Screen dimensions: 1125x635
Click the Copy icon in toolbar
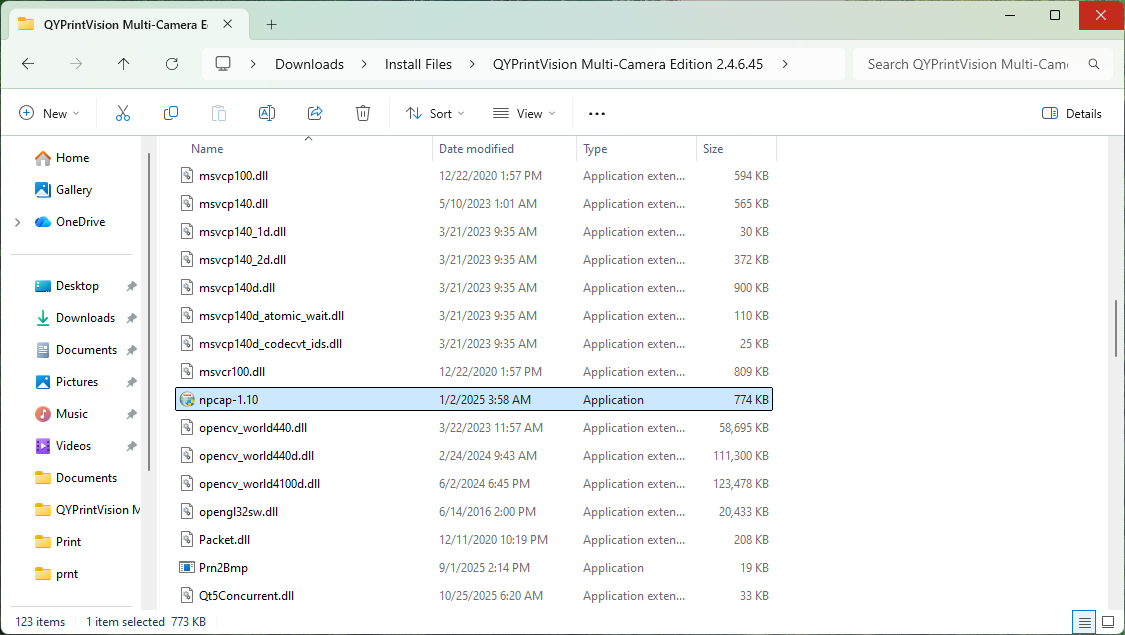click(x=171, y=113)
